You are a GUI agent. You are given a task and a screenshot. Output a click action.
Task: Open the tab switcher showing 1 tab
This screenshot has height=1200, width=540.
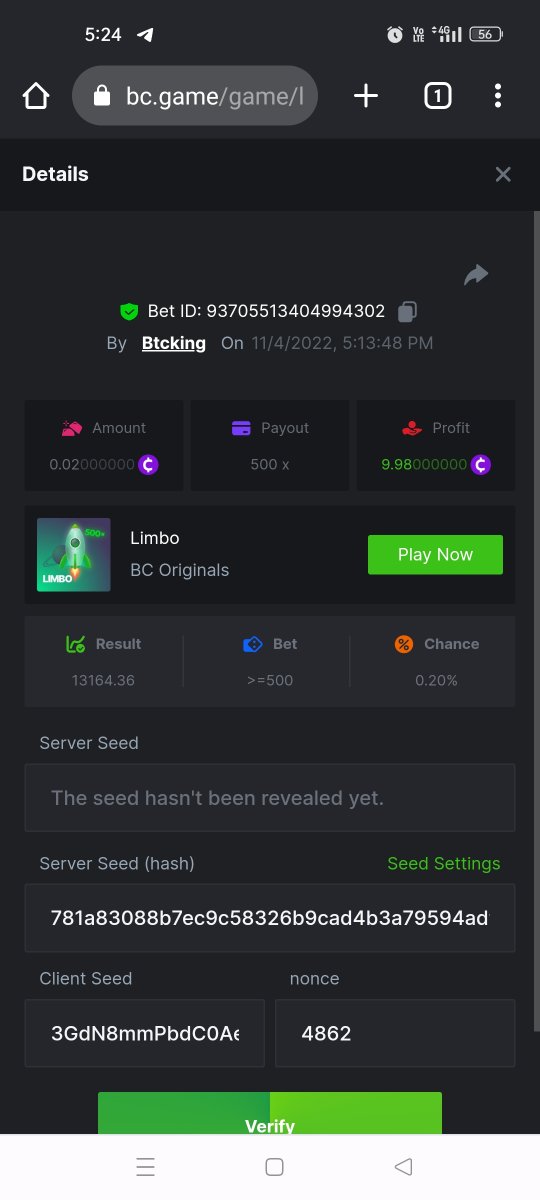tap(437, 96)
